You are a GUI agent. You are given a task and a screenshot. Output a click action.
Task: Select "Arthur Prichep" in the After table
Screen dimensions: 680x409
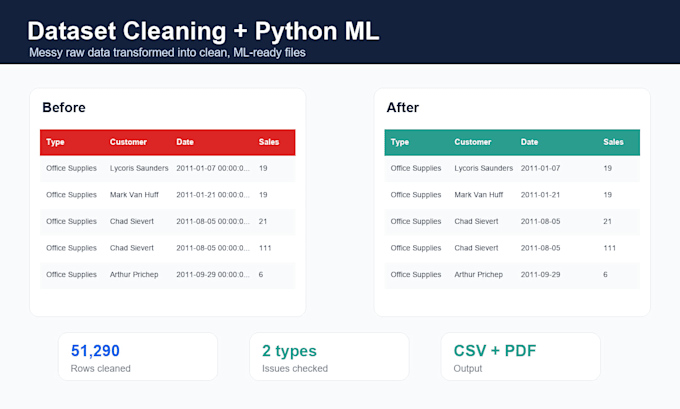click(478, 275)
